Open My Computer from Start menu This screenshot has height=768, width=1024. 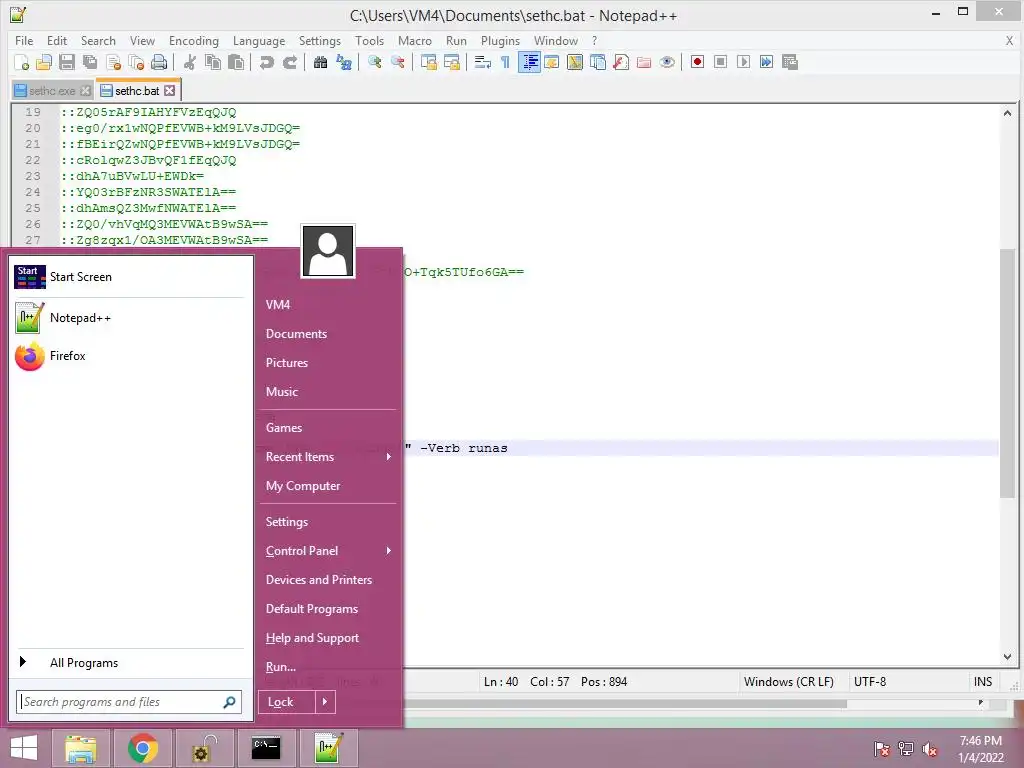[x=303, y=486]
